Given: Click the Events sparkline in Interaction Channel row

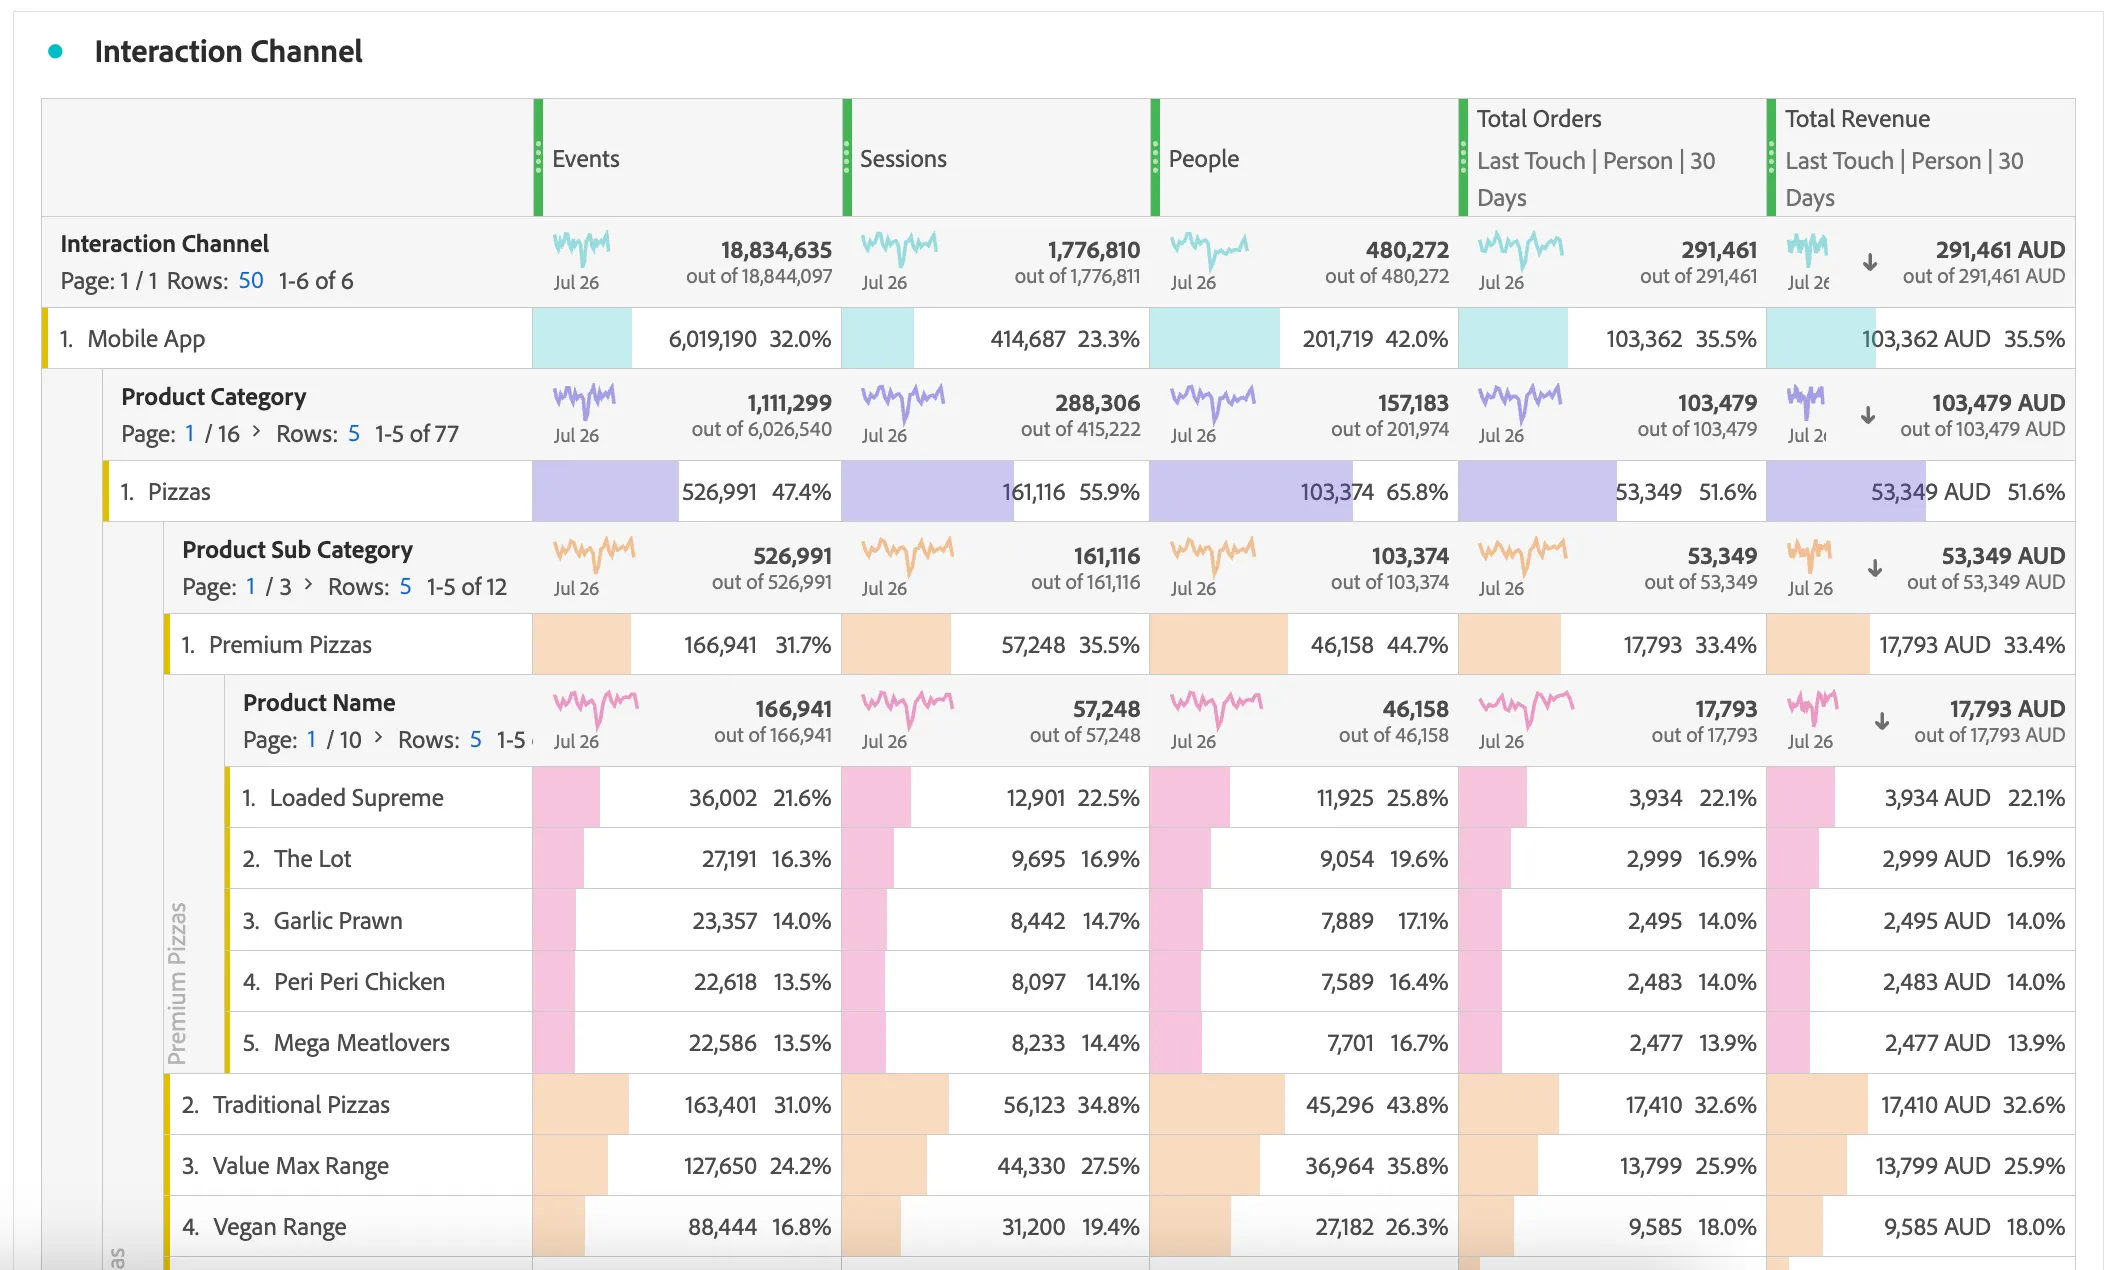Looking at the screenshot, I should tap(581, 246).
